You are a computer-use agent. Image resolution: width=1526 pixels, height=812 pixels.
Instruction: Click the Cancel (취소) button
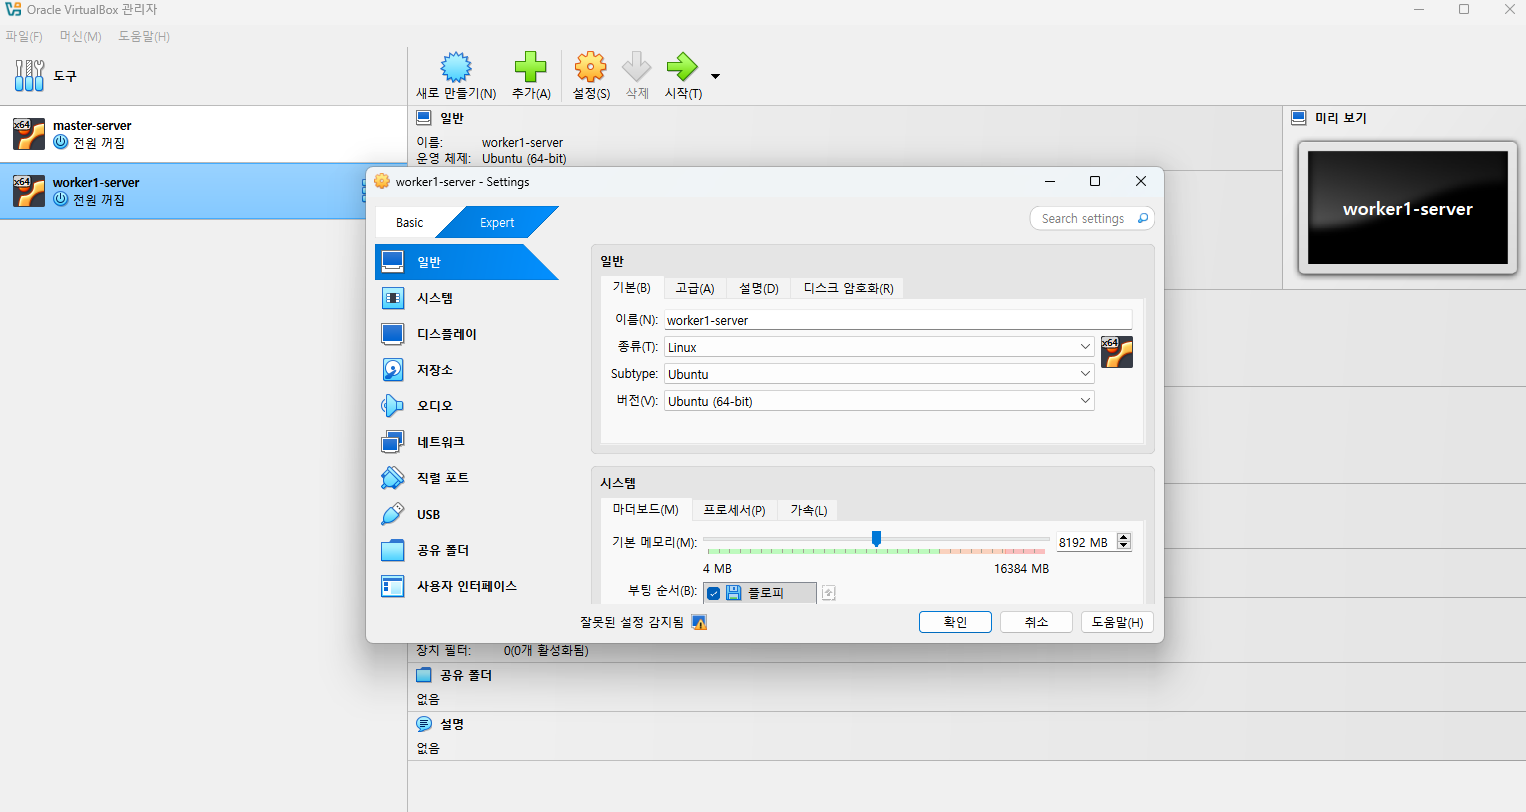pyautogui.click(x=1036, y=622)
